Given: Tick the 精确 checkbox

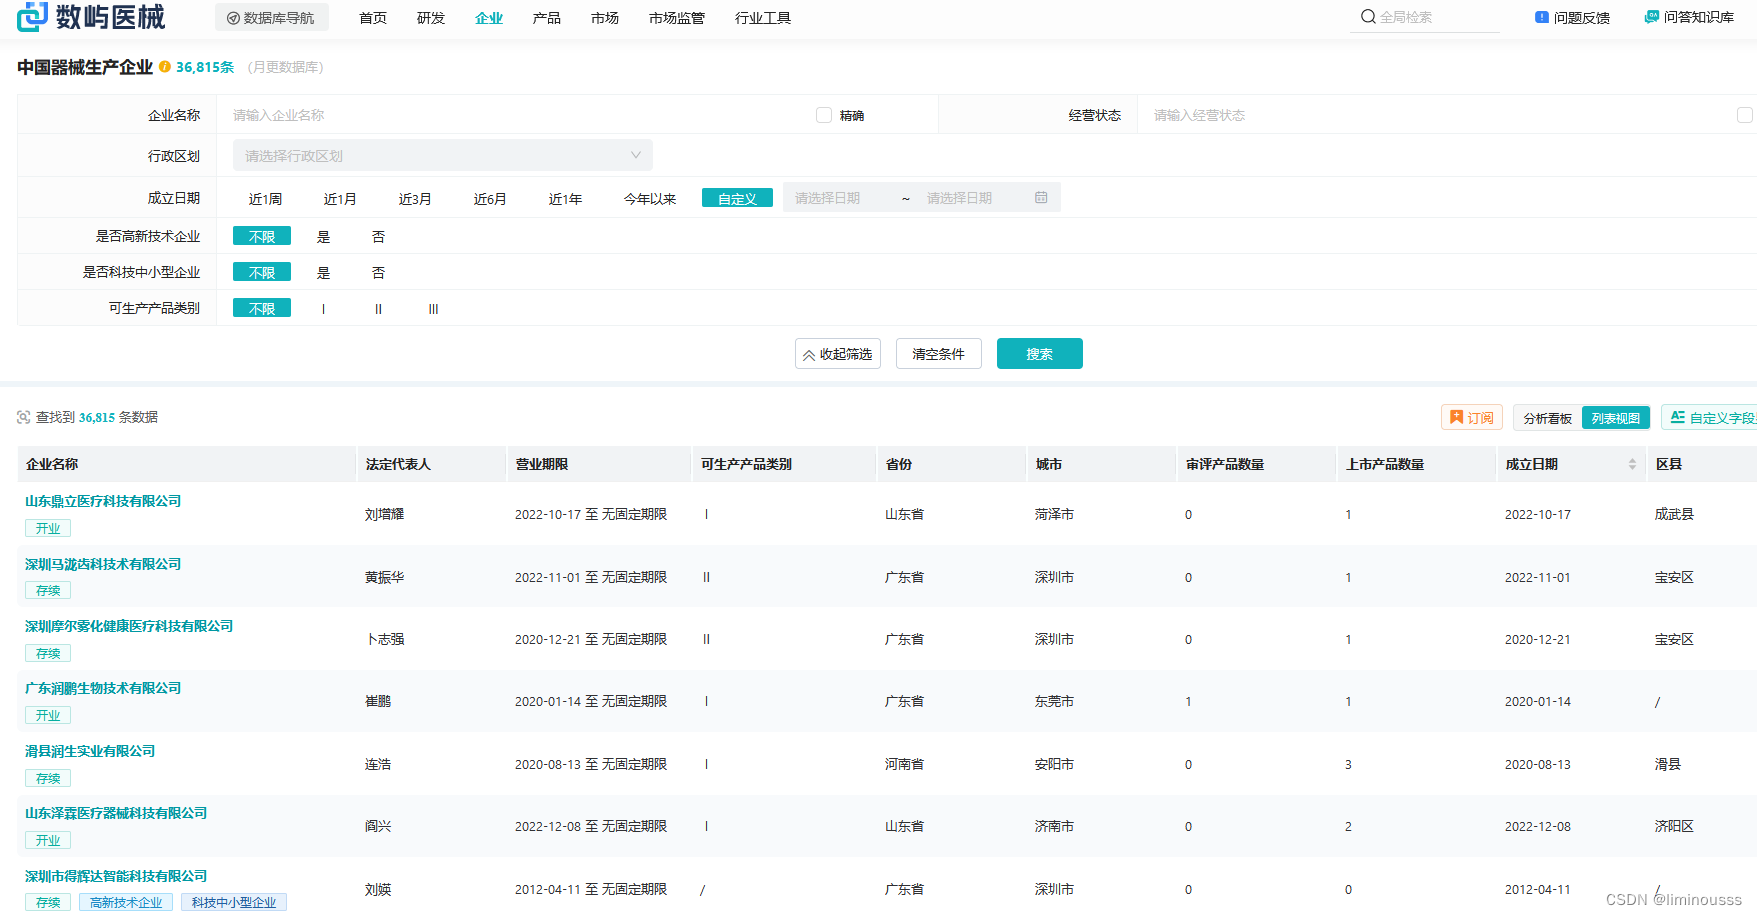Looking at the screenshot, I should tap(824, 115).
